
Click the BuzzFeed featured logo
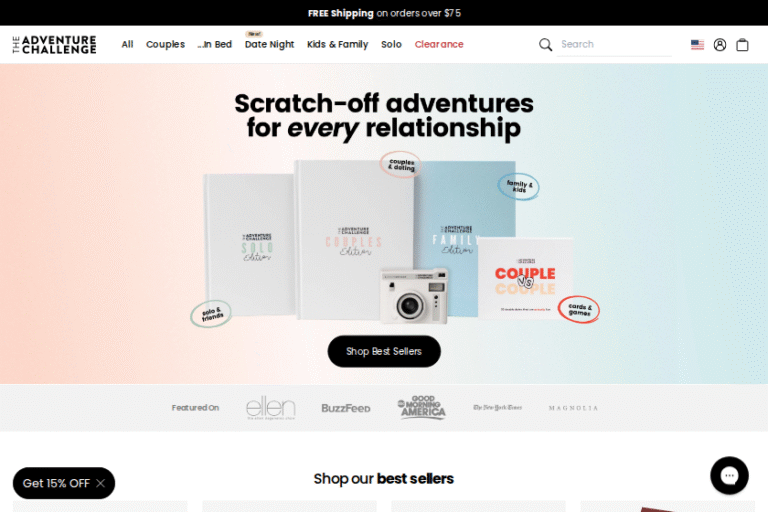pyautogui.click(x=345, y=408)
